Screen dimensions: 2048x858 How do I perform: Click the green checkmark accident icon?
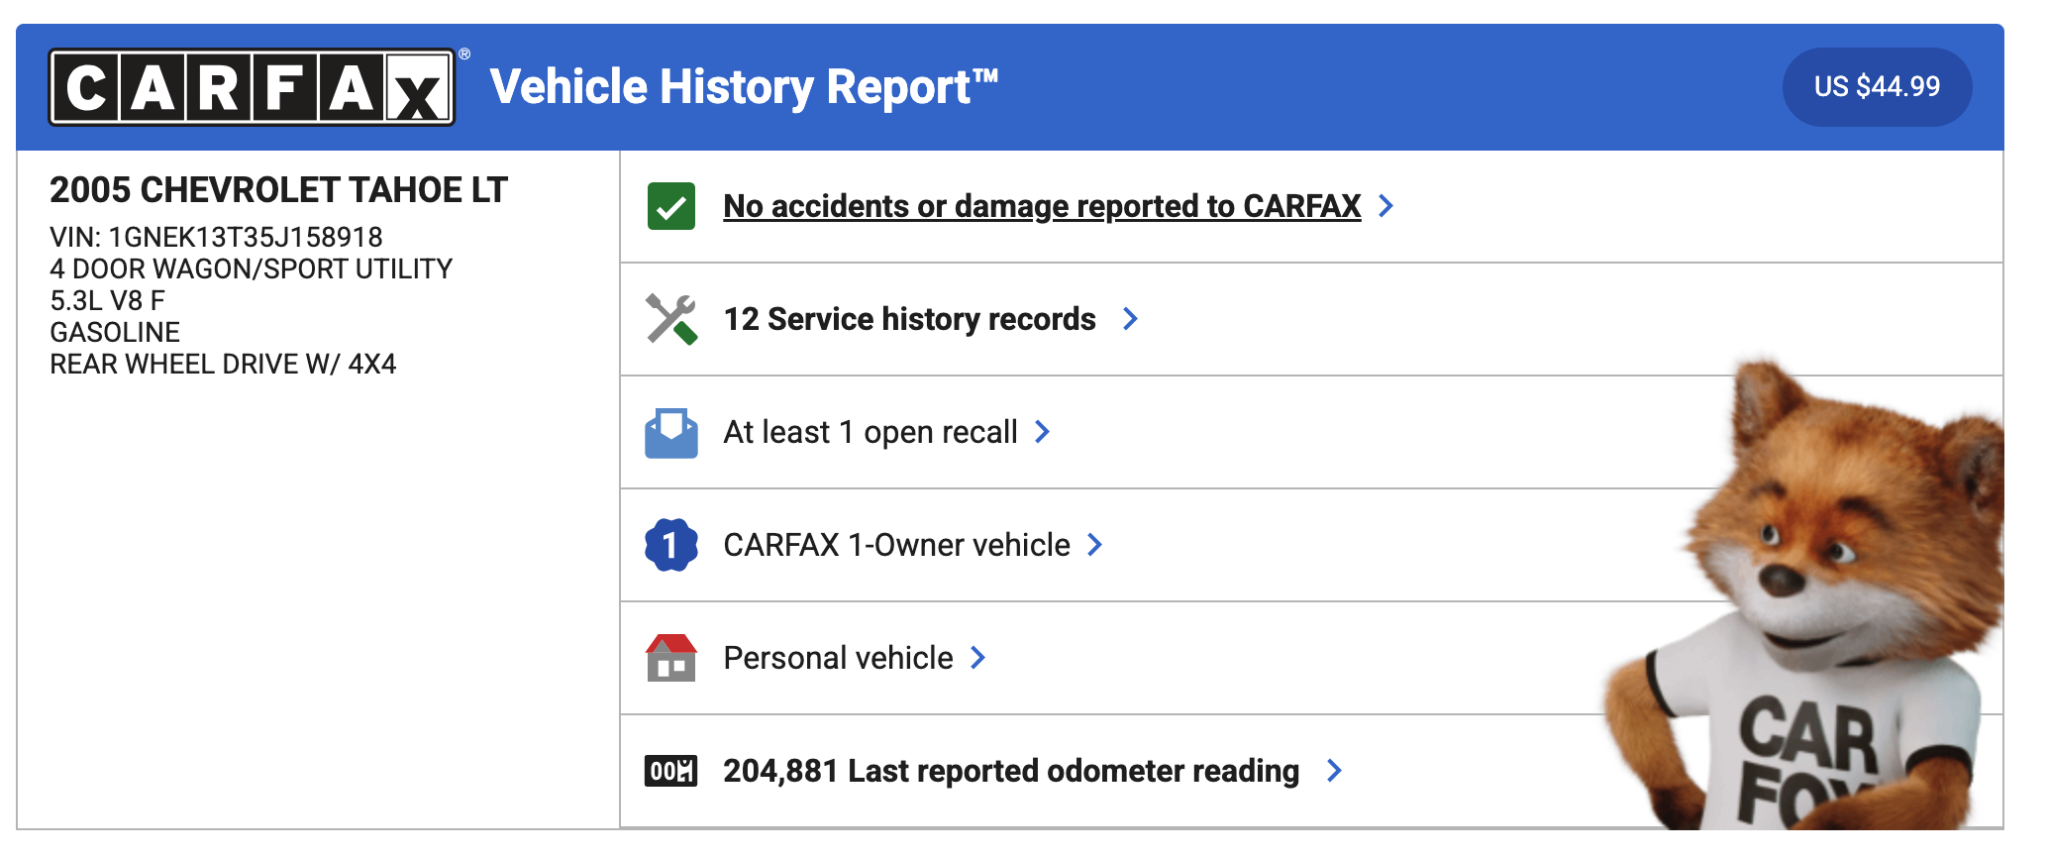point(671,206)
